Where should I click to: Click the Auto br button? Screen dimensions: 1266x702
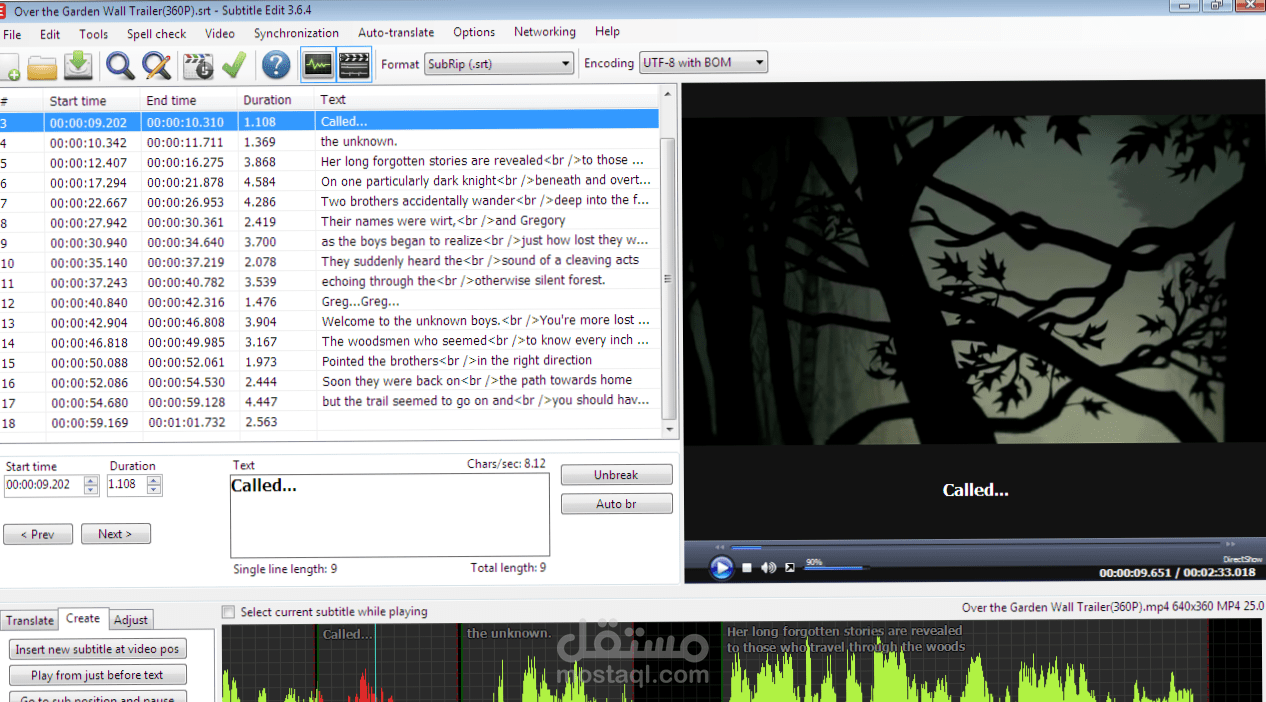tap(616, 504)
